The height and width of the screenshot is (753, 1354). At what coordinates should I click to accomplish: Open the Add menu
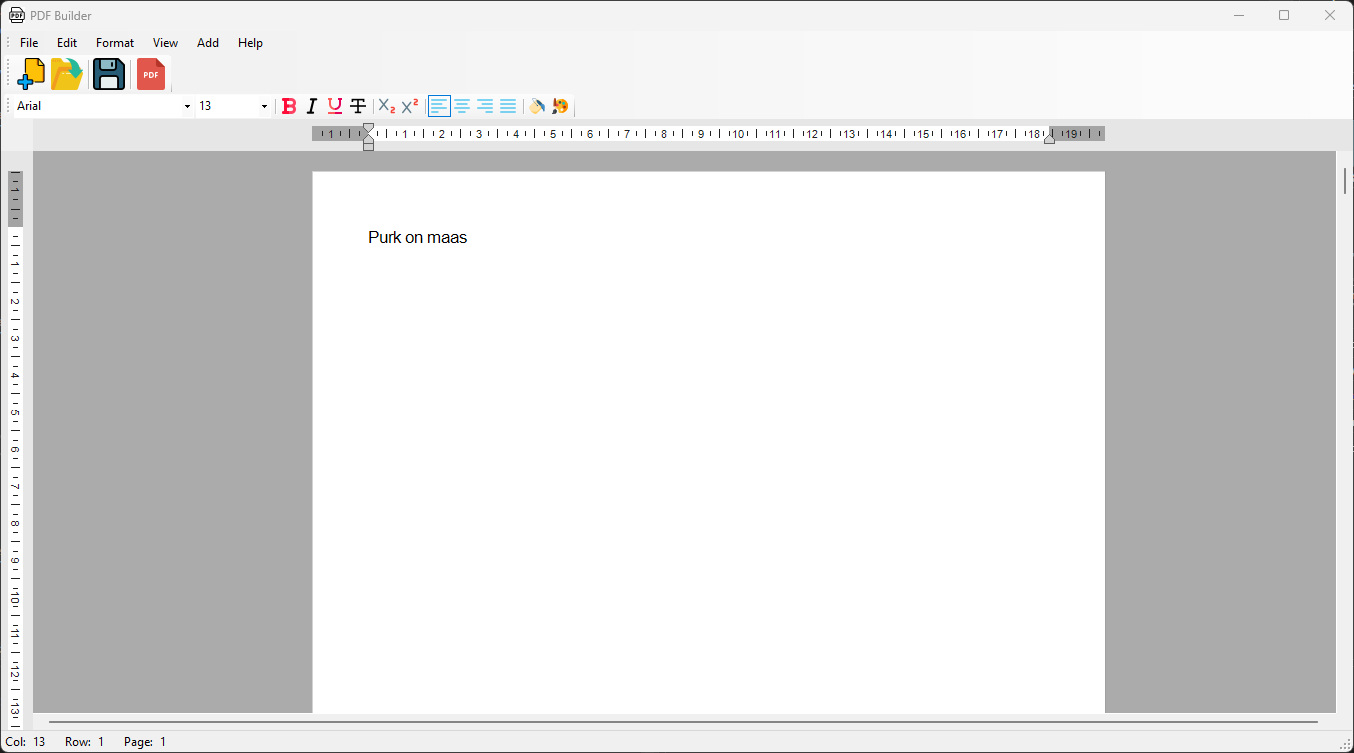click(x=208, y=43)
